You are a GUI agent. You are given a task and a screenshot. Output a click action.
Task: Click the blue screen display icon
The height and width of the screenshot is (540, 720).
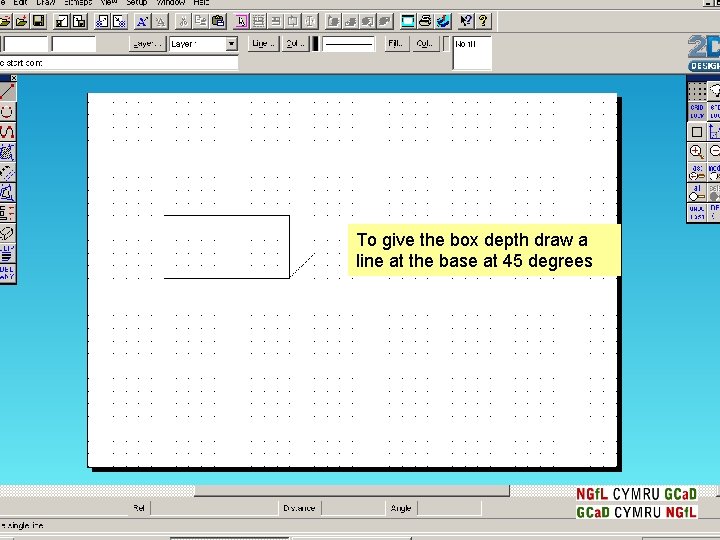408,21
